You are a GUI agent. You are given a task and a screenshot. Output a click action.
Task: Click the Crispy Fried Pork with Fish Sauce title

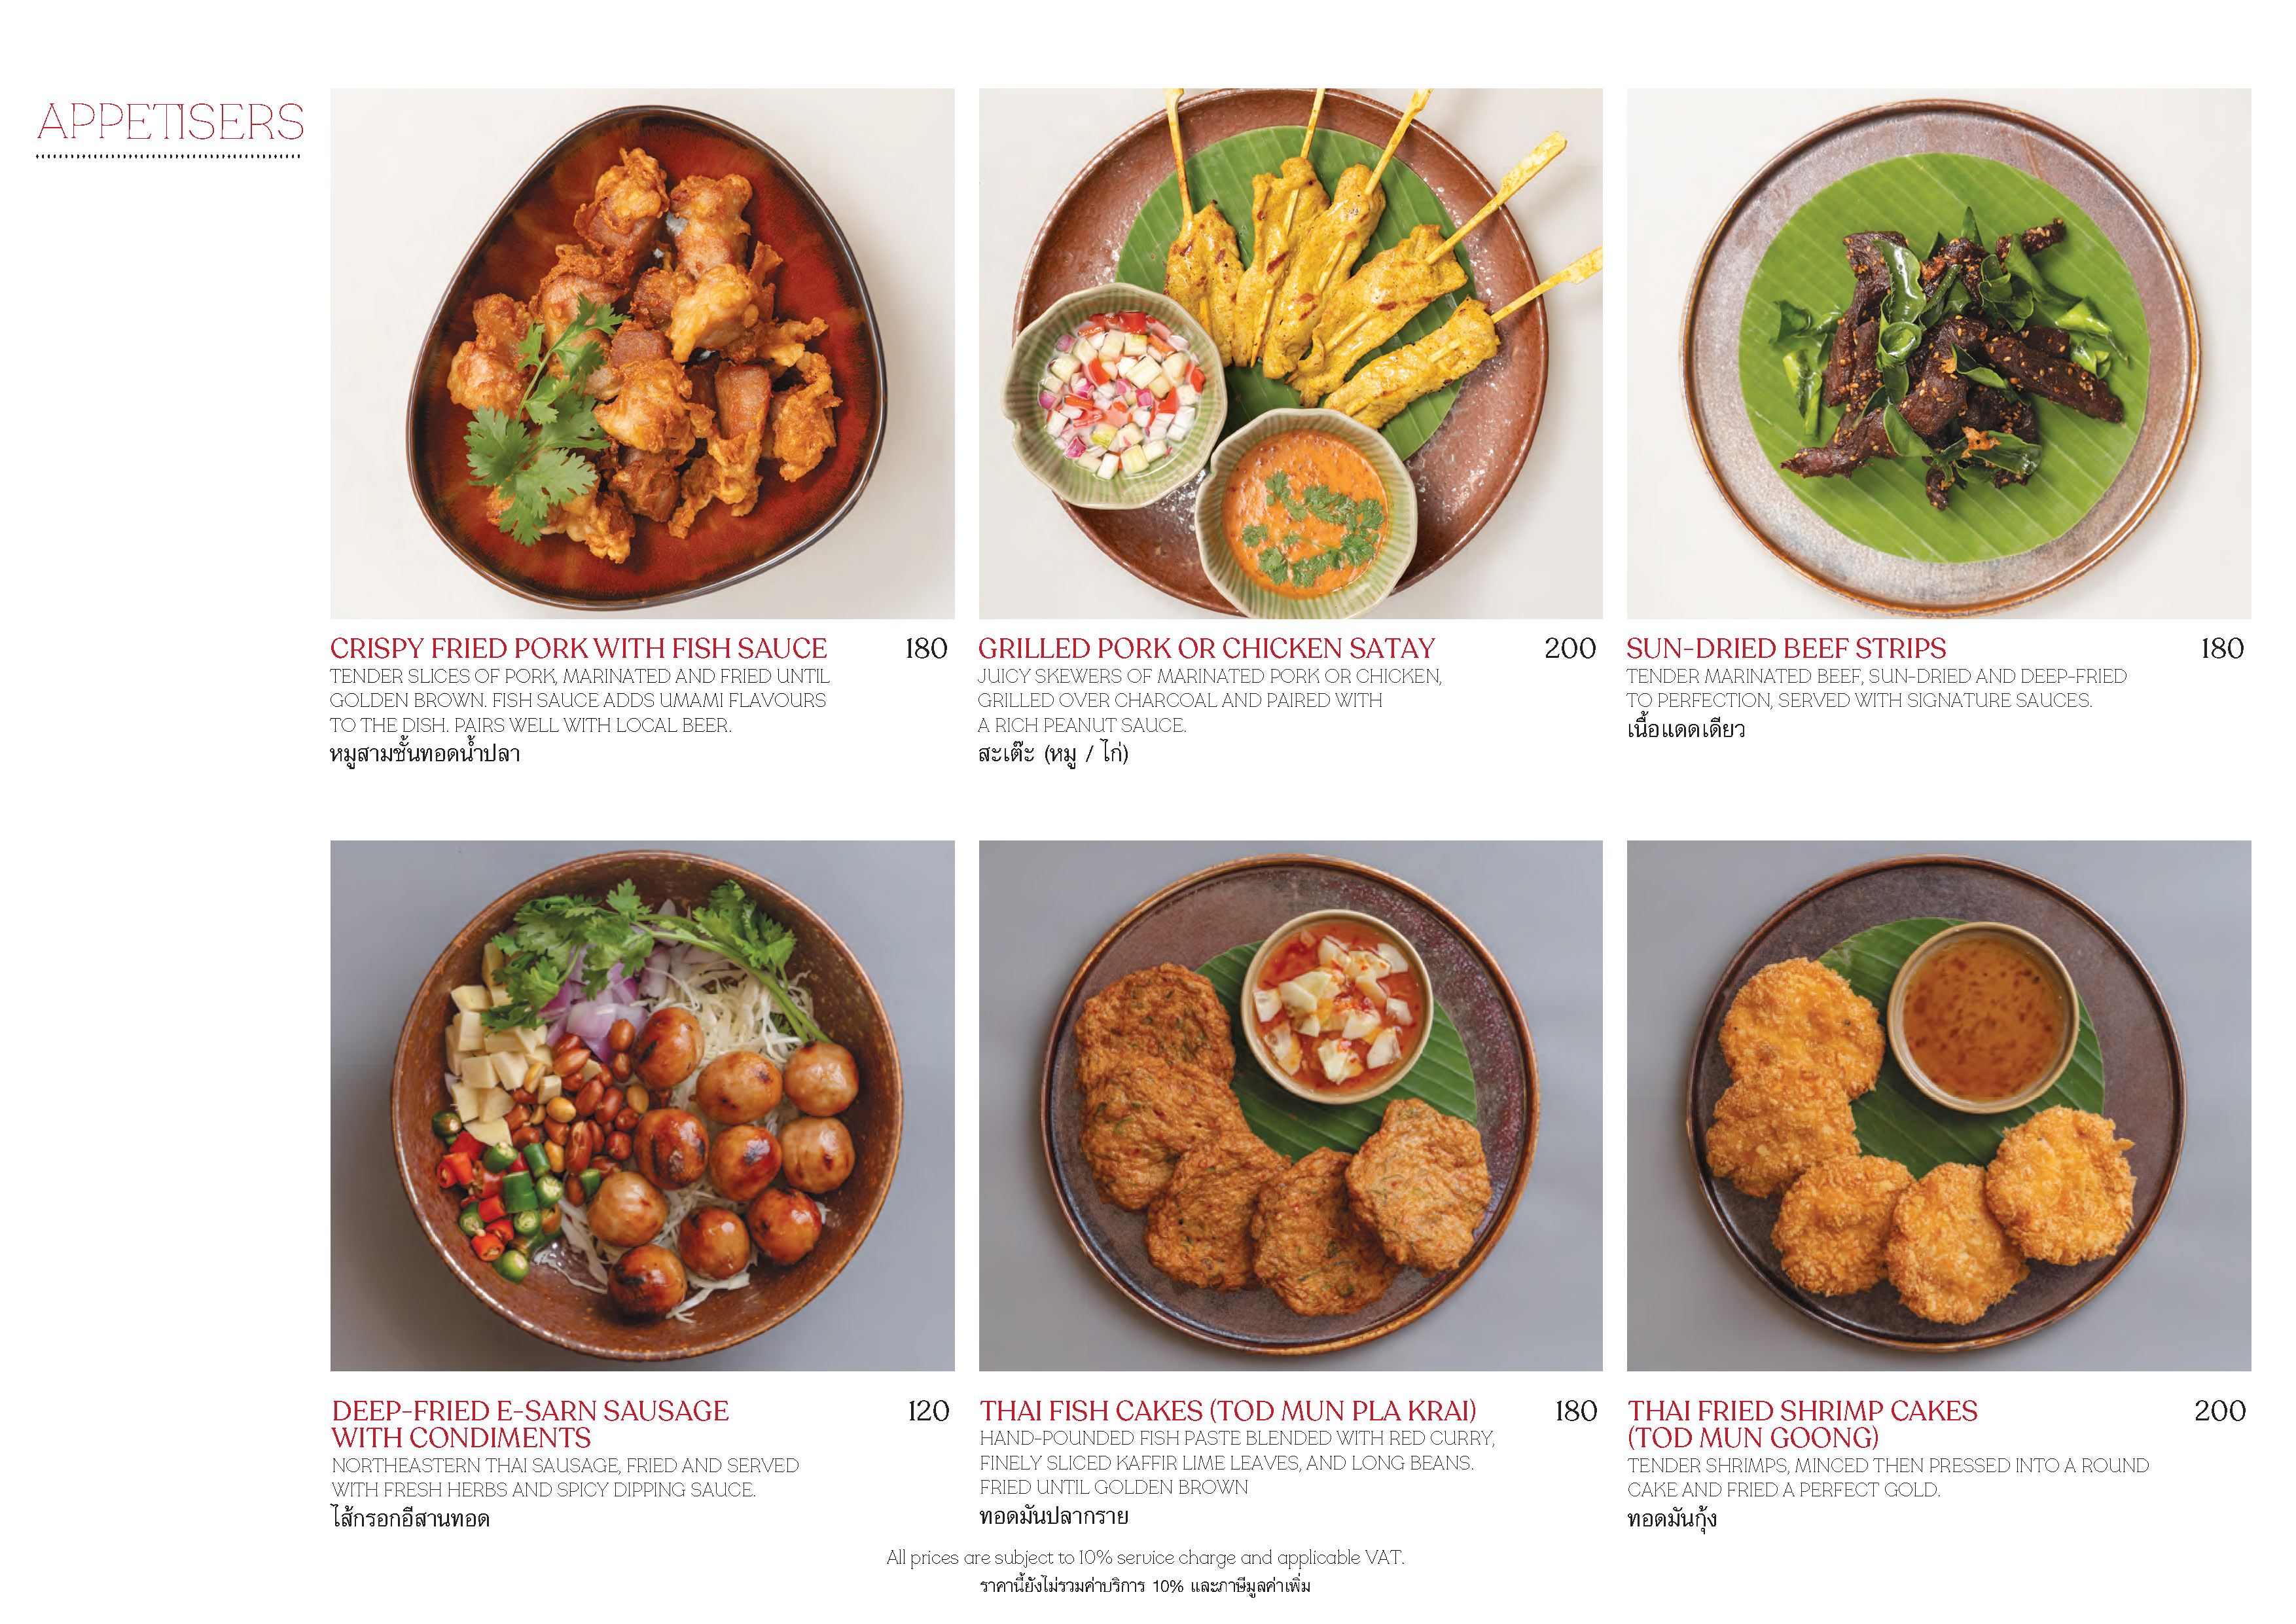point(578,648)
